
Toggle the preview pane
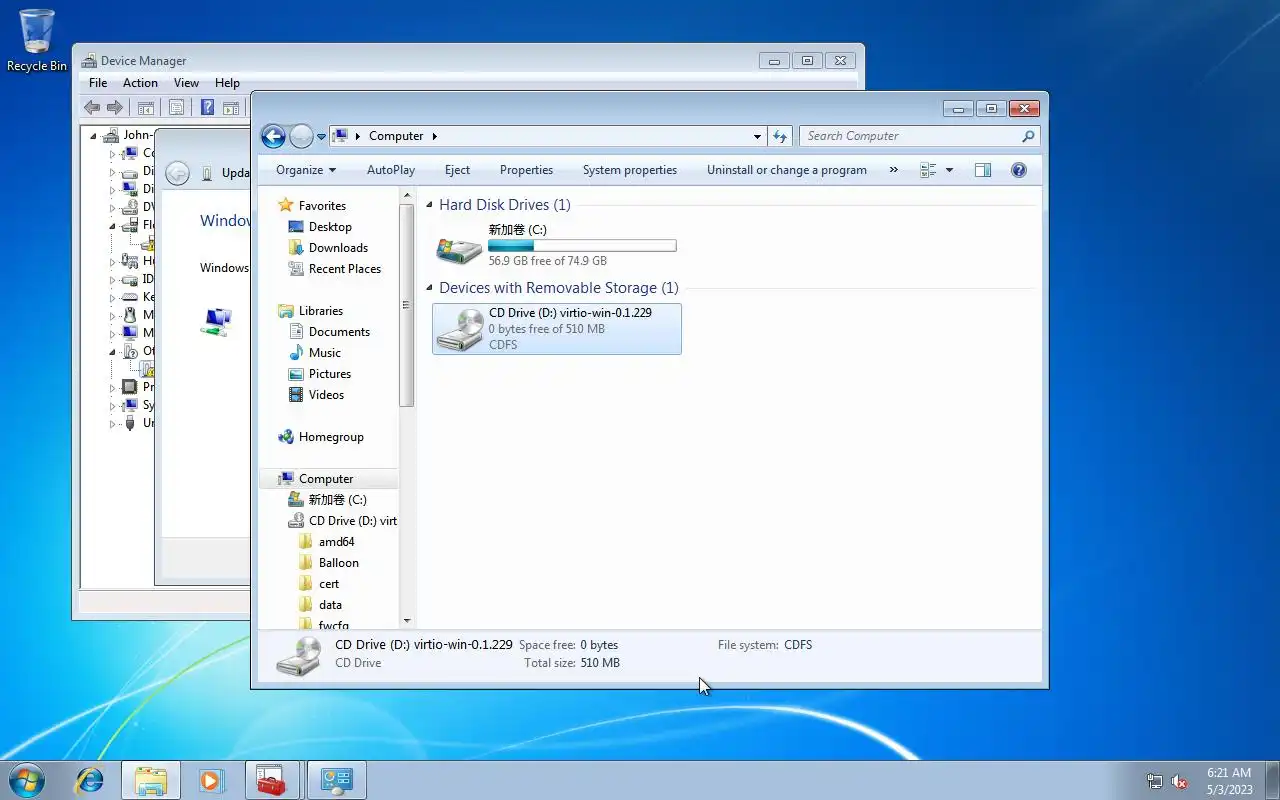[x=983, y=170]
